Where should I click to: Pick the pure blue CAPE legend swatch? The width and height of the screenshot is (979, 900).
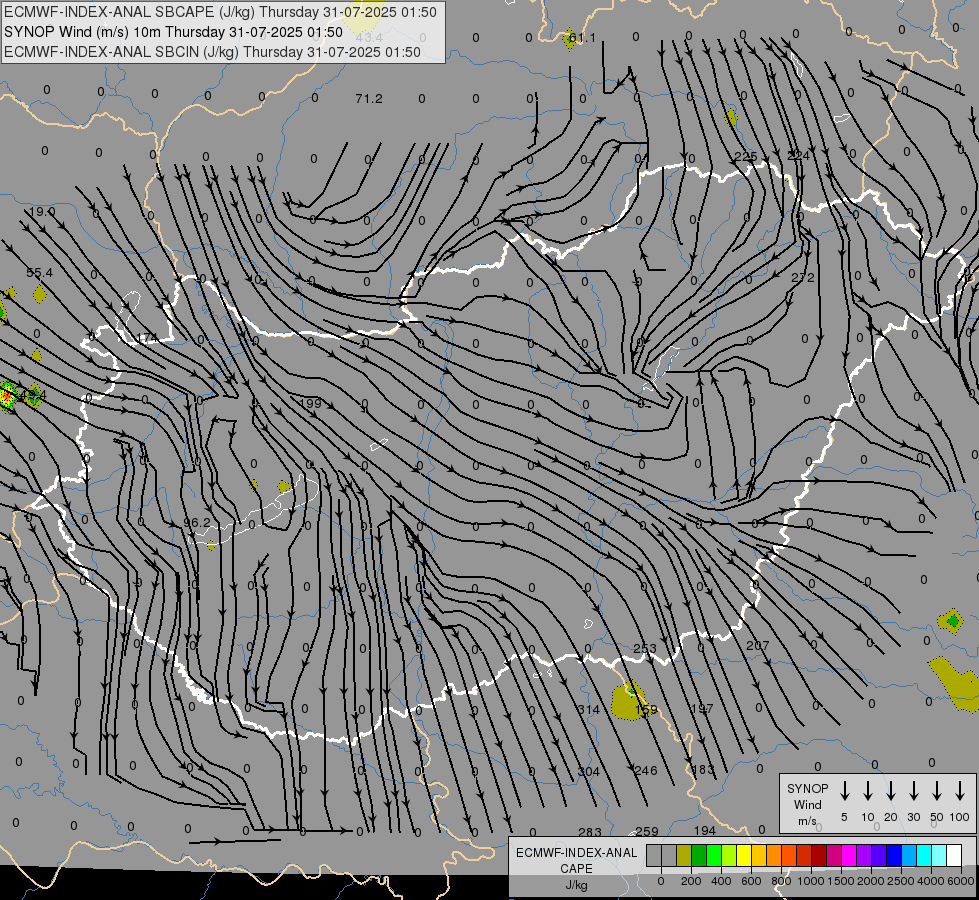tap(893, 856)
